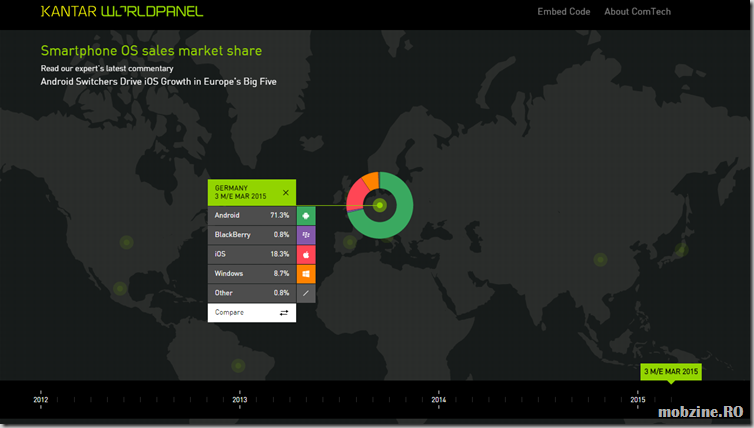
Task: Click the 3 M/E MAR 2015 timeline tag
Action: click(671, 372)
